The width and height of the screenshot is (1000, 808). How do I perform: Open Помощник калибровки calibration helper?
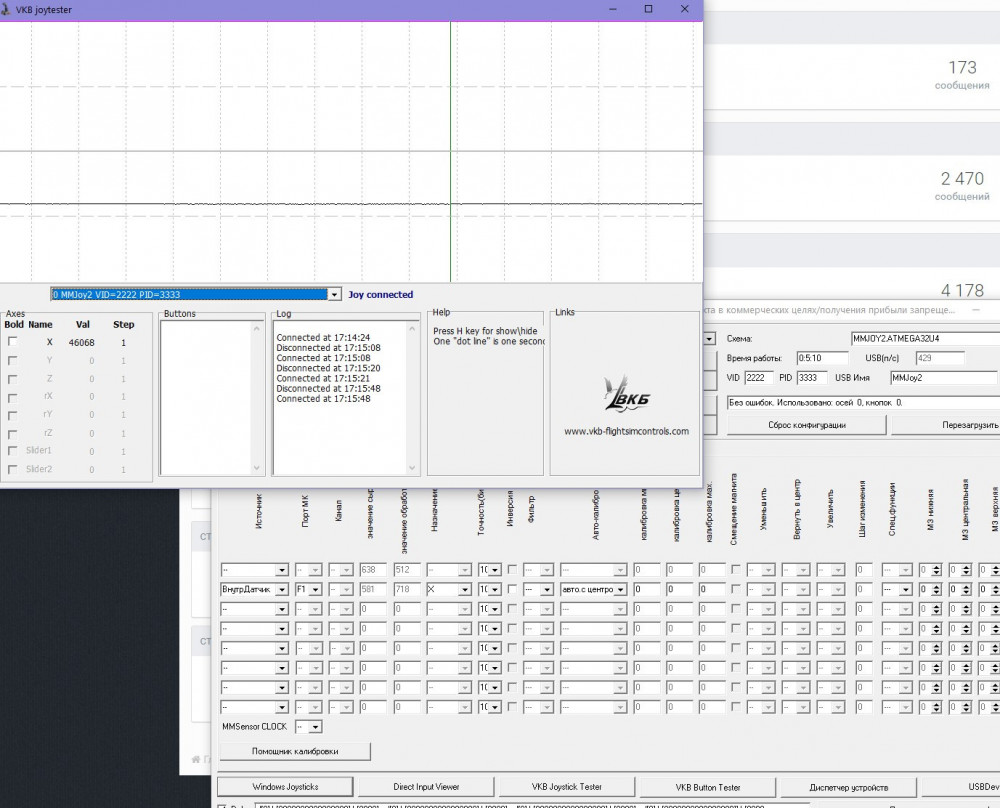point(295,751)
